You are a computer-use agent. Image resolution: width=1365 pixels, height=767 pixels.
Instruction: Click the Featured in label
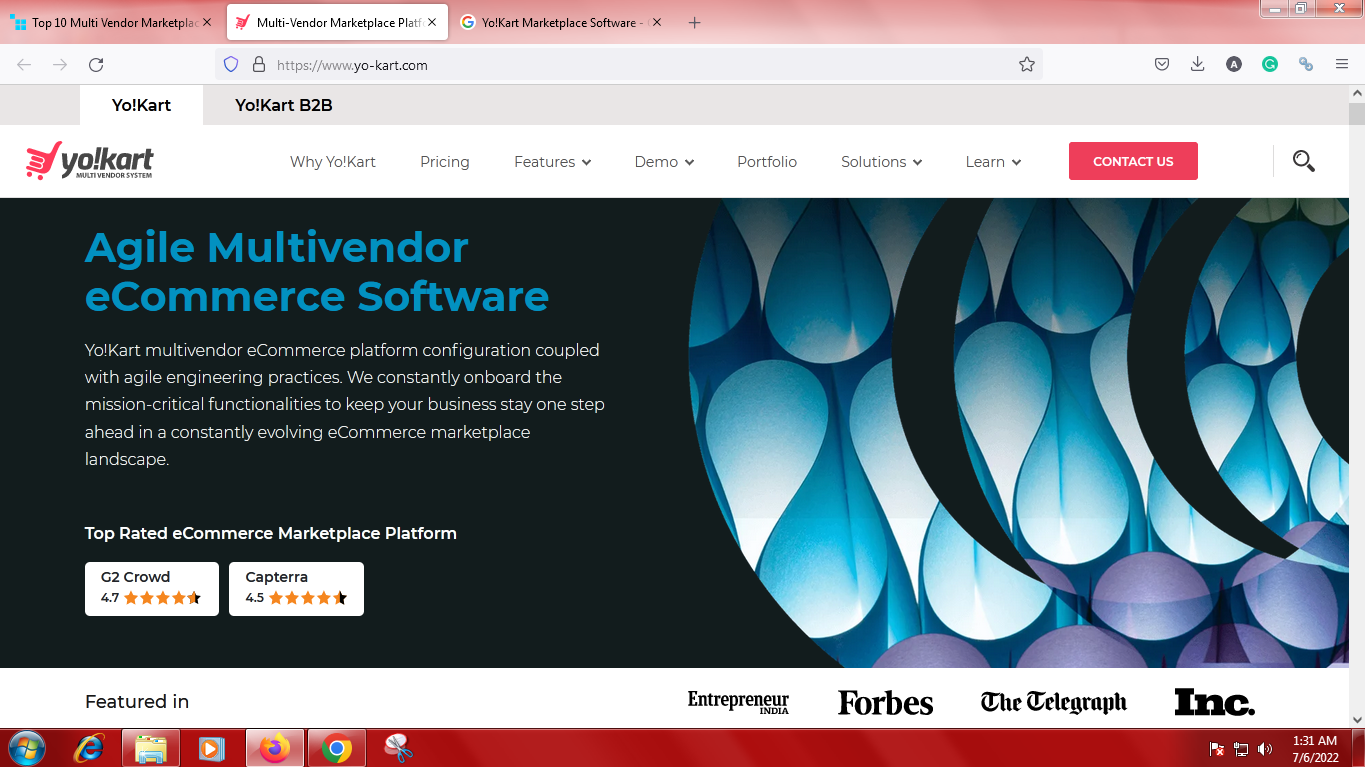pyautogui.click(x=137, y=702)
